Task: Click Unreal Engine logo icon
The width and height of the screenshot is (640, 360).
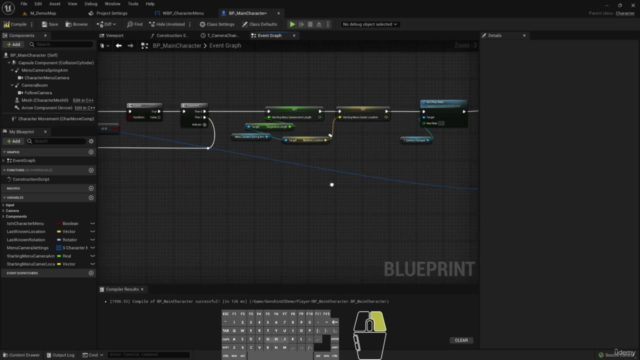Action: tap(8, 8)
